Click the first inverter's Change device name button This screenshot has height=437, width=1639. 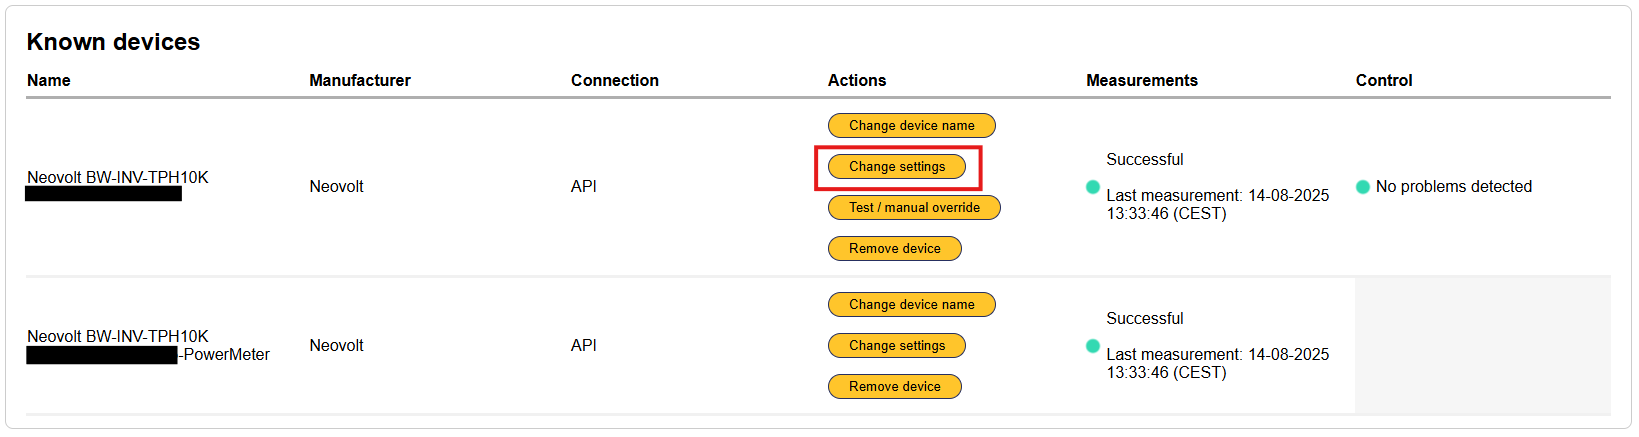point(911,126)
